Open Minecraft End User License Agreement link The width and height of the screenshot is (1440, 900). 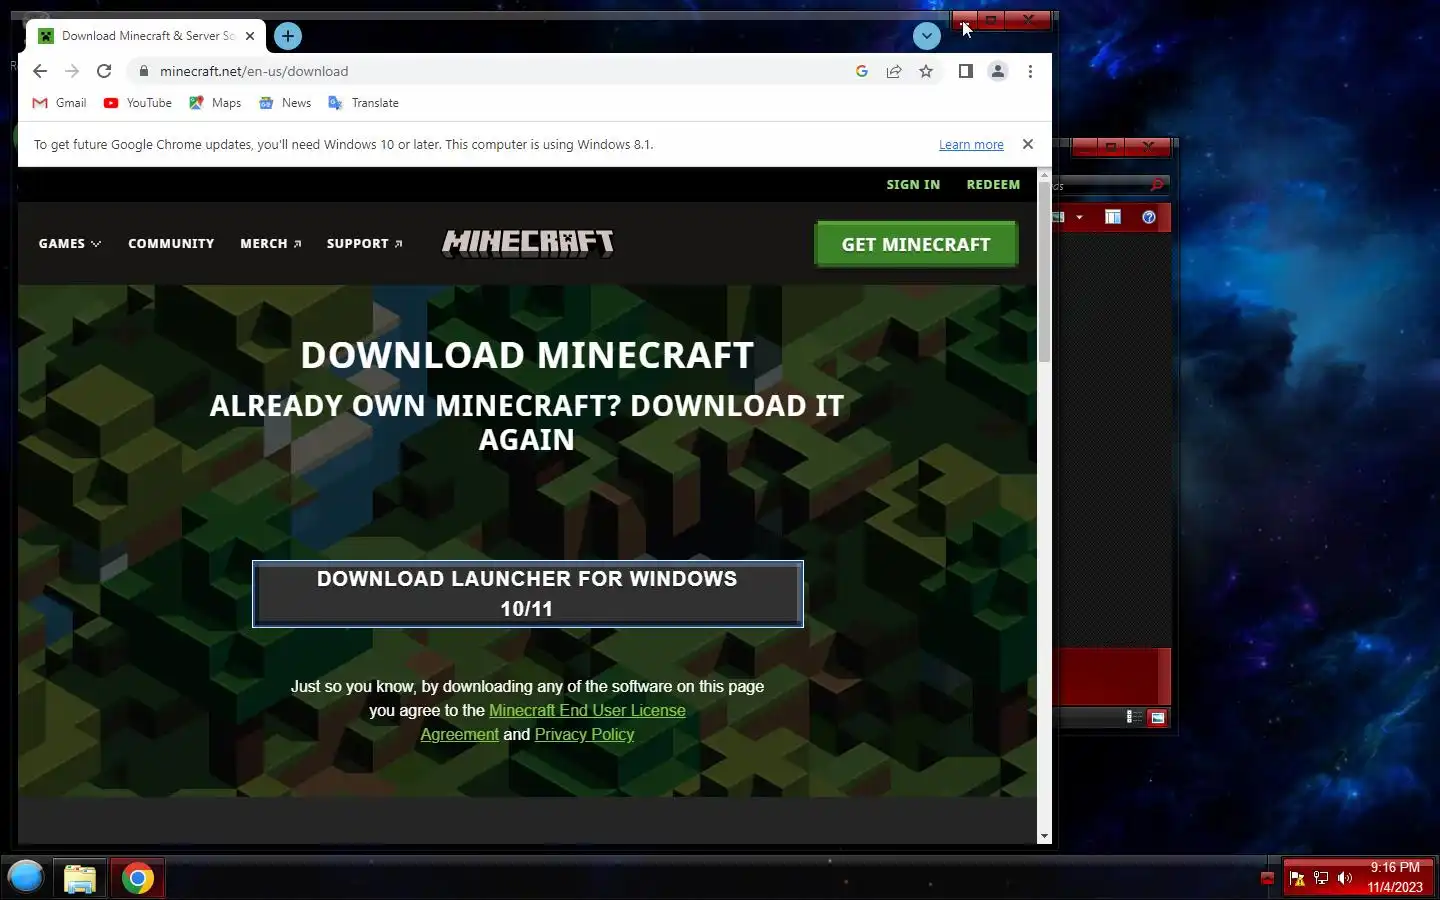click(x=553, y=722)
